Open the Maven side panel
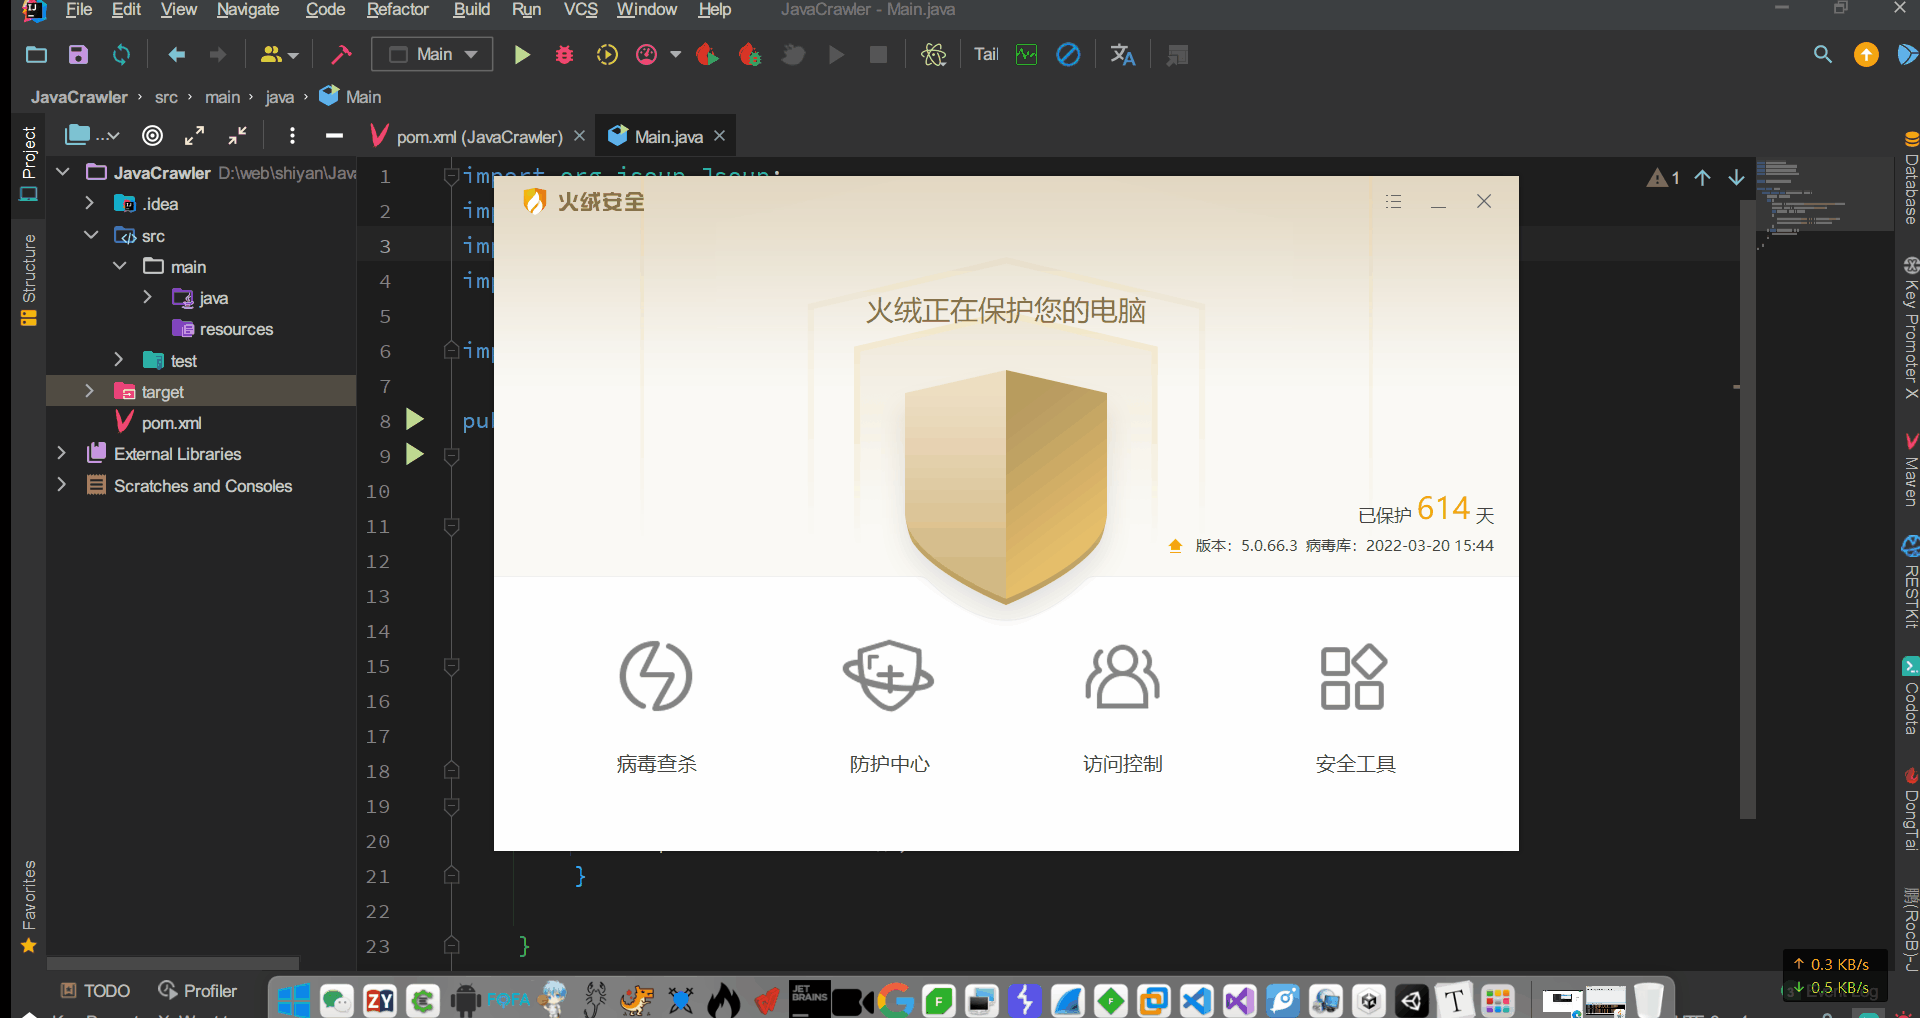The height and width of the screenshot is (1018, 1920). coord(1911,470)
